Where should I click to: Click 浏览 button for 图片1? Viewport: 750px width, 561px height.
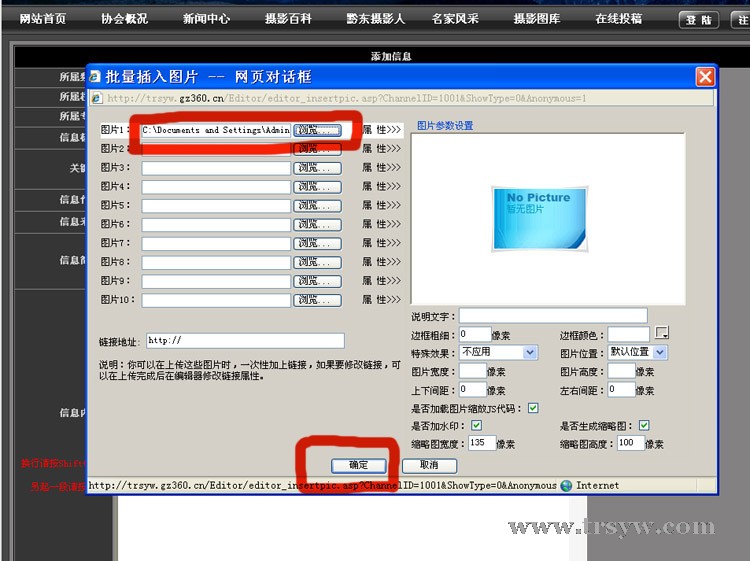coord(317,130)
